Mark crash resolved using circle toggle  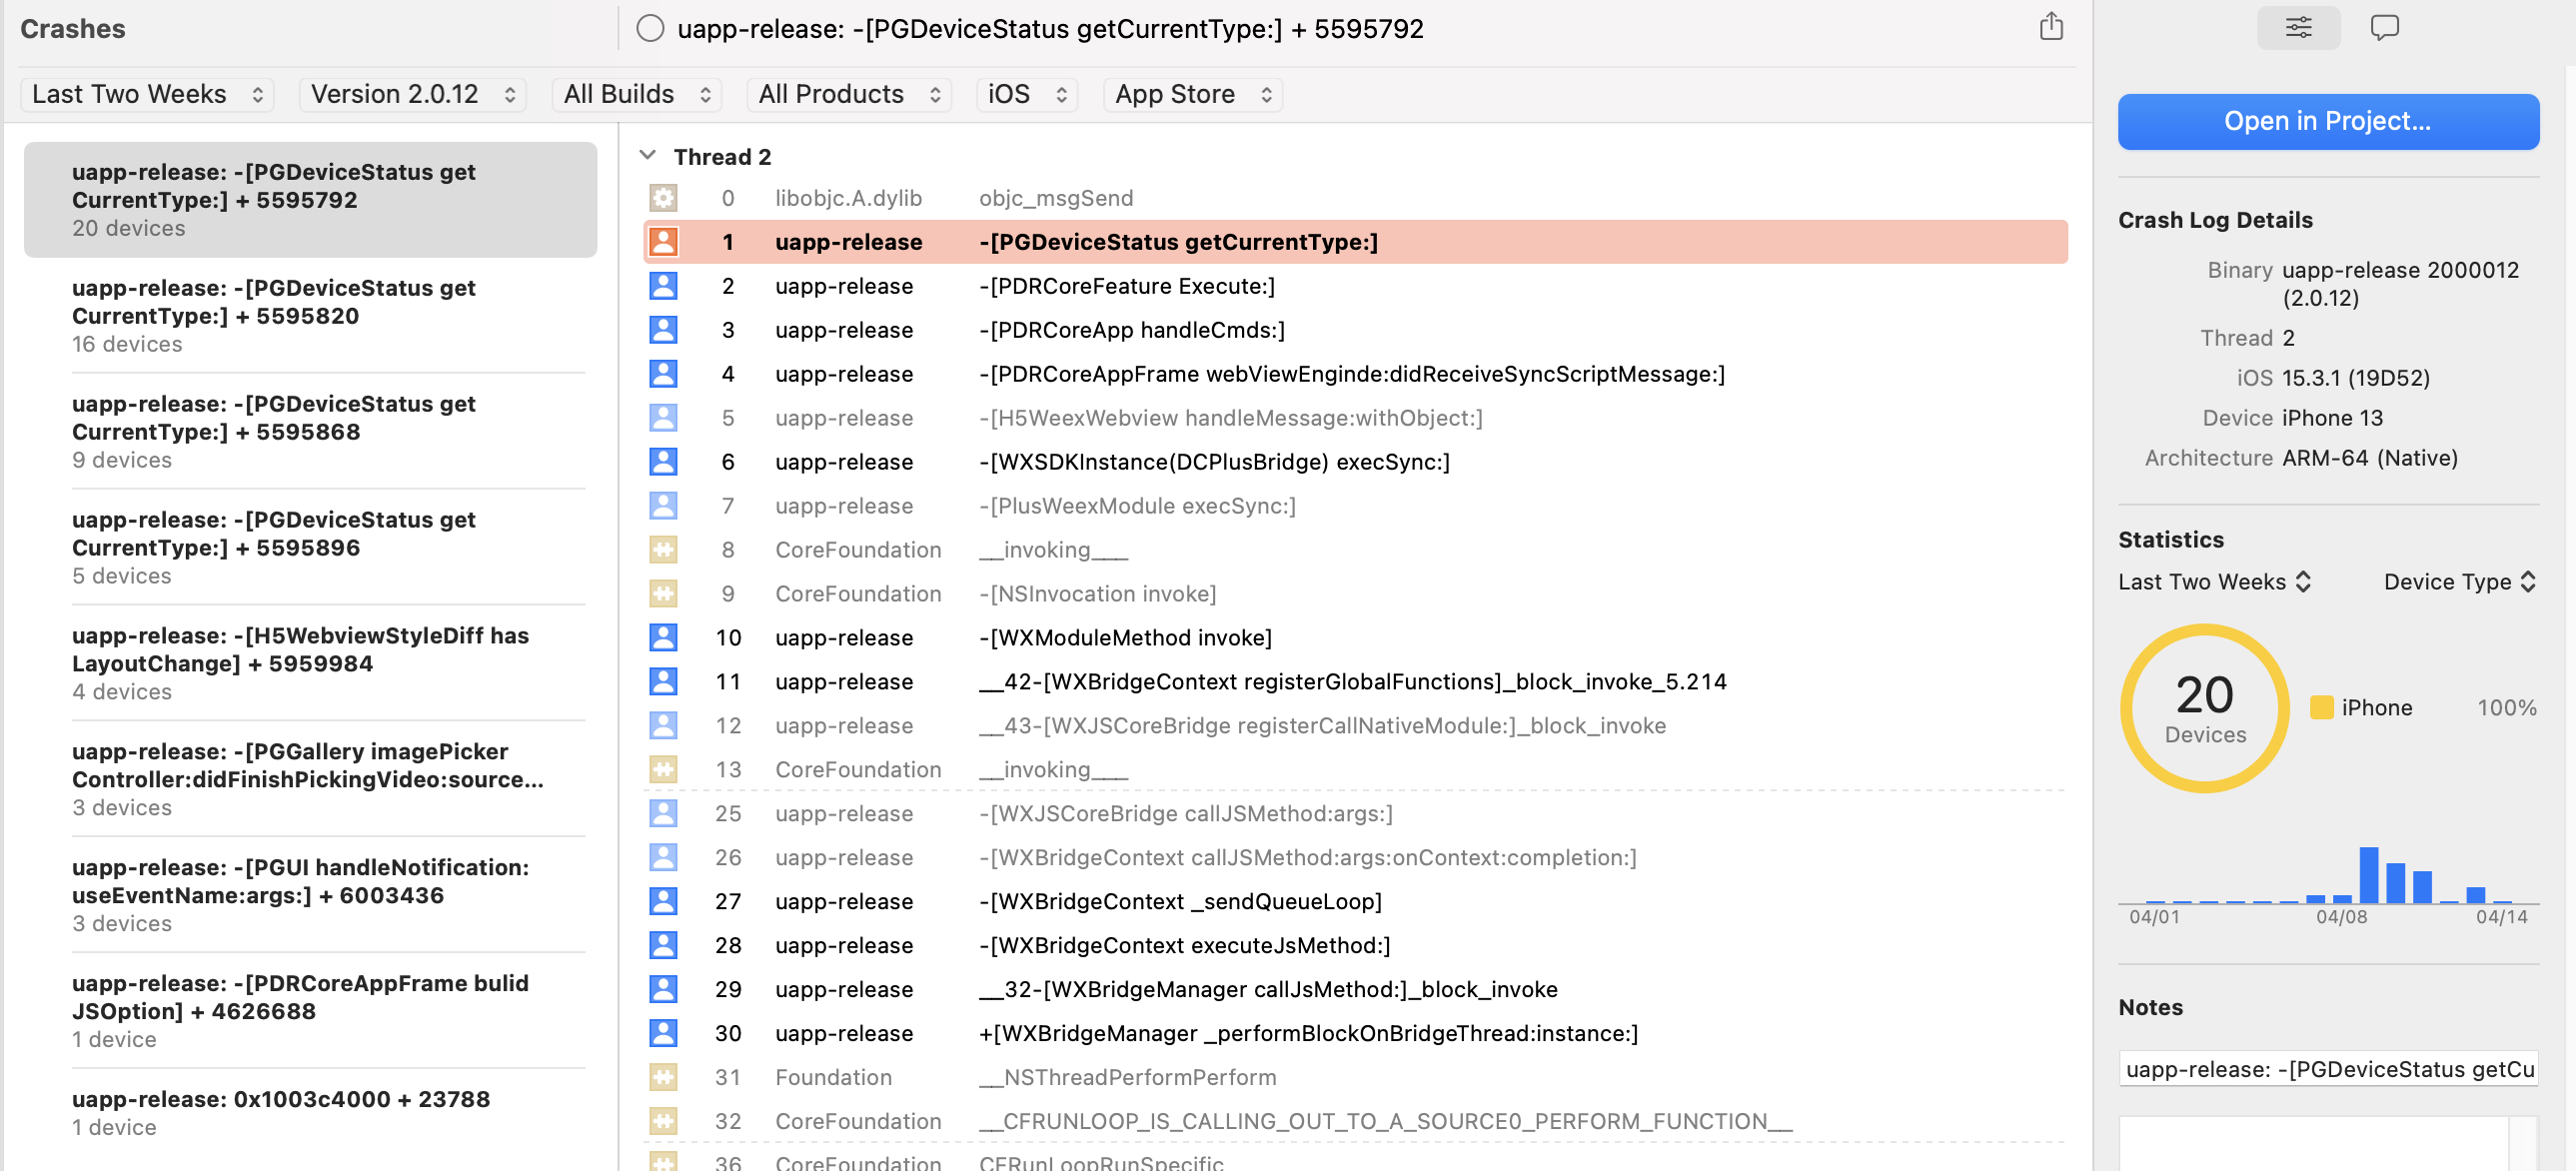(650, 29)
